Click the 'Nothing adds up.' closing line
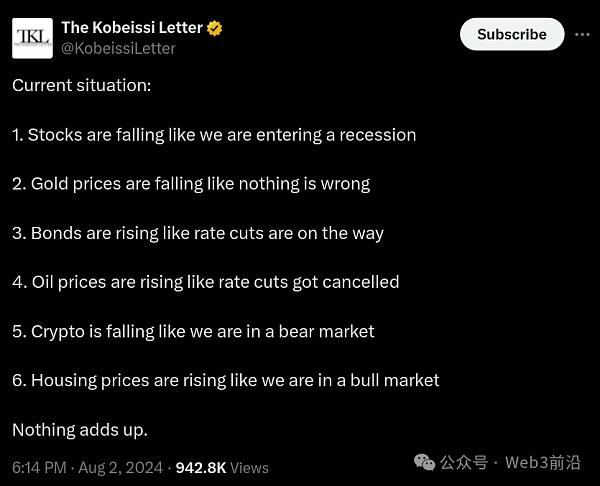This screenshot has height=486, width=600. pyautogui.click(x=80, y=430)
